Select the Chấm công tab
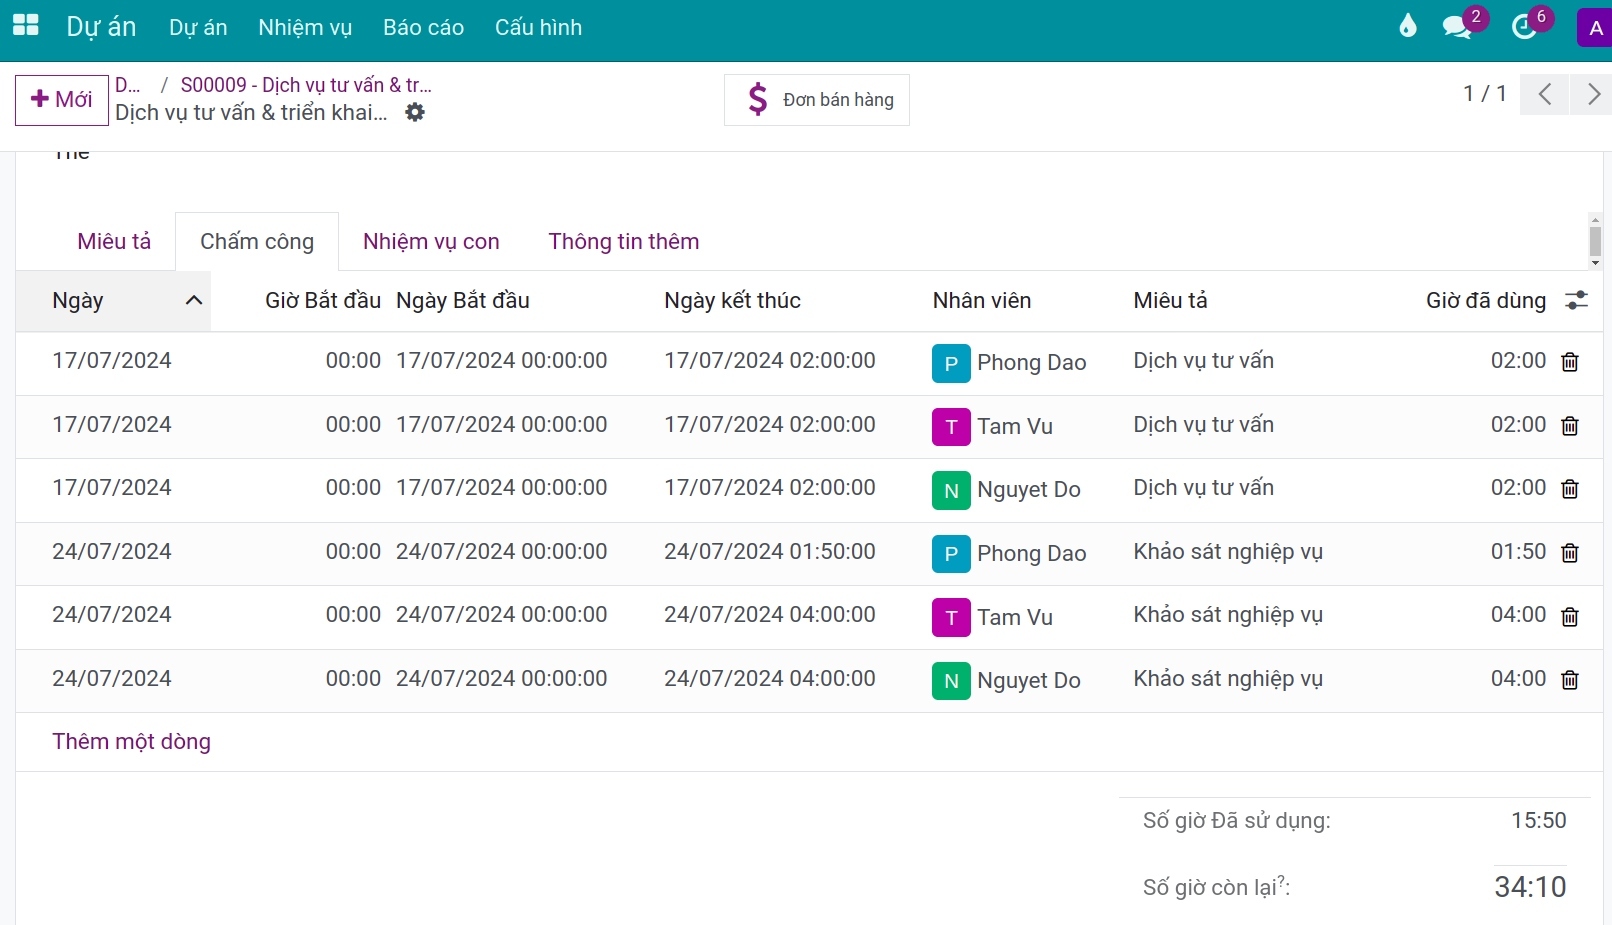Viewport: 1612px width, 925px height. click(257, 241)
